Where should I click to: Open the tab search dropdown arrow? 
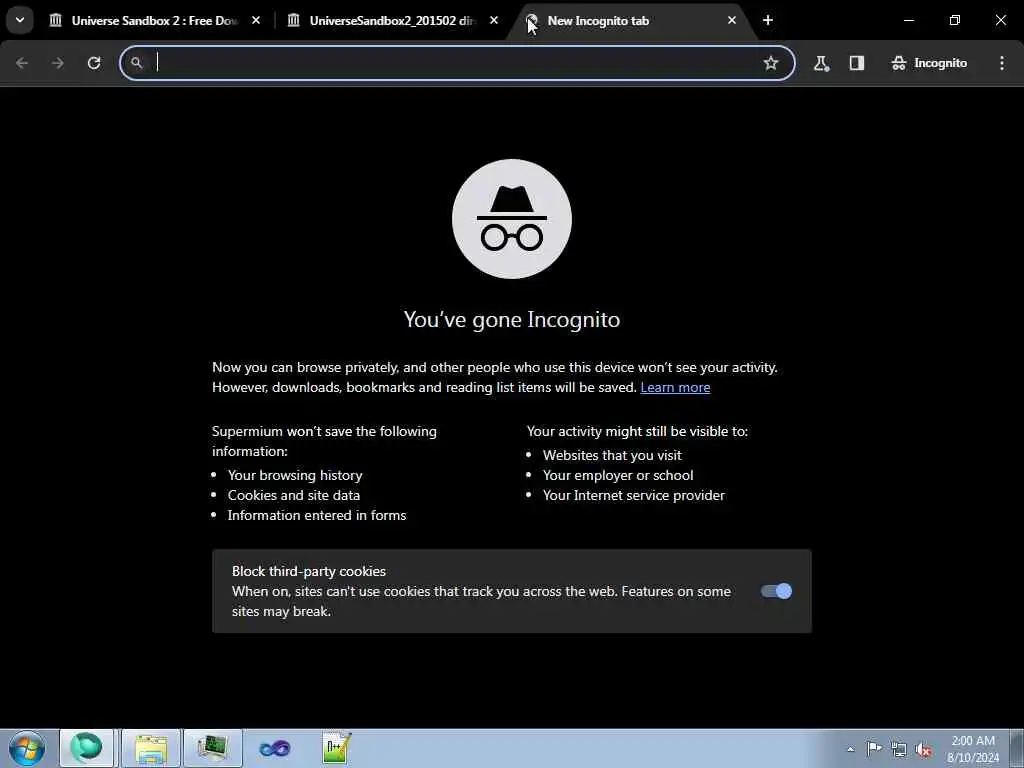(20, 20)
